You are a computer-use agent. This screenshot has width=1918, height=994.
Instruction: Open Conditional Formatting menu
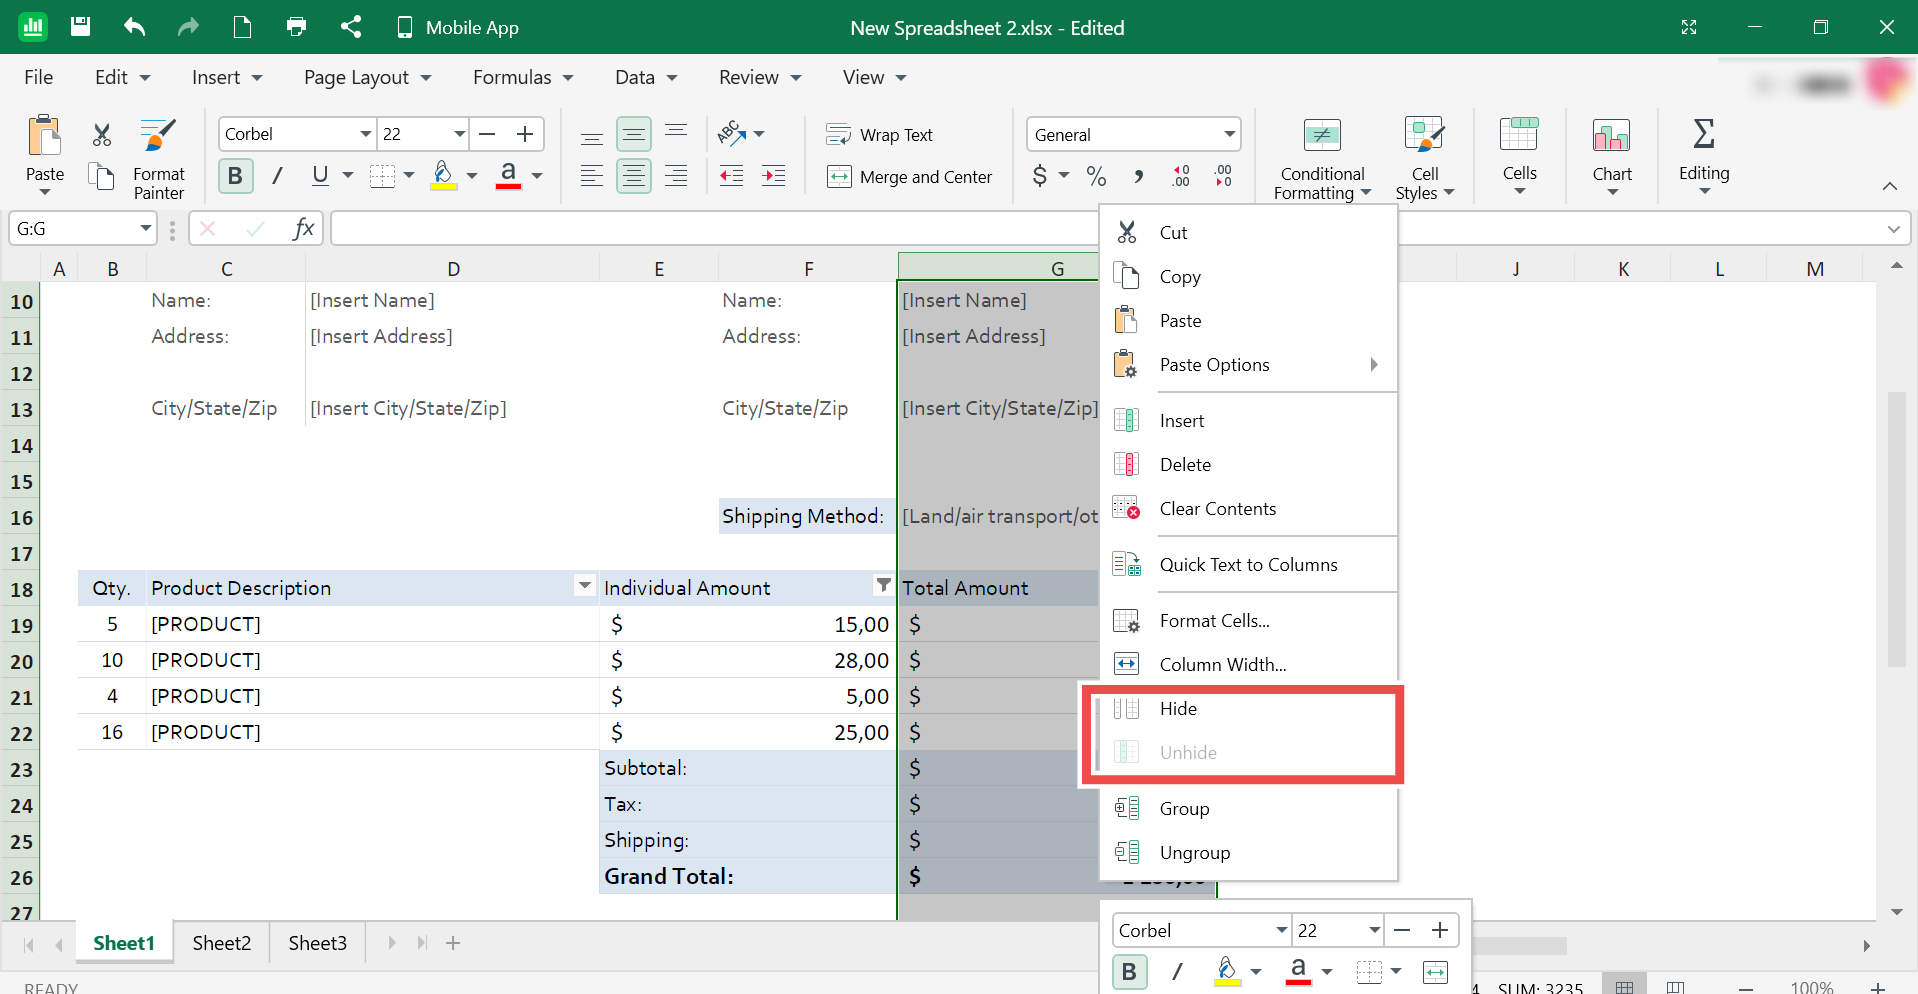click(x=1322, y=159)
